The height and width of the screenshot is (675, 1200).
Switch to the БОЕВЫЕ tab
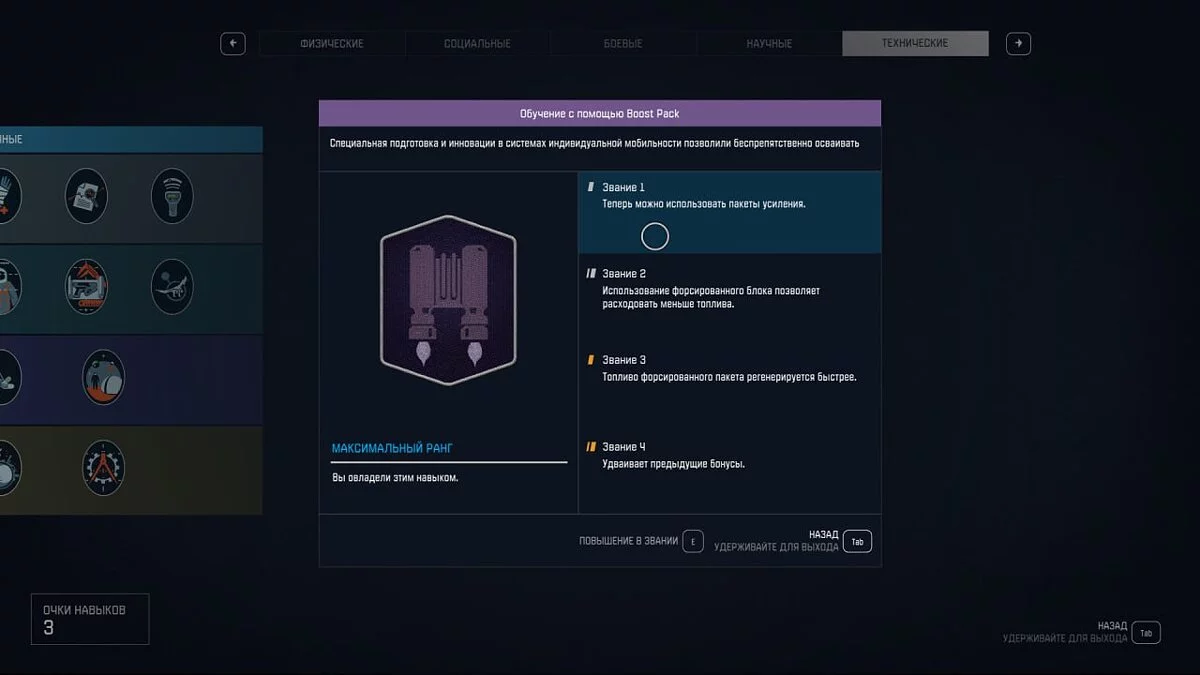click(623, 44)
